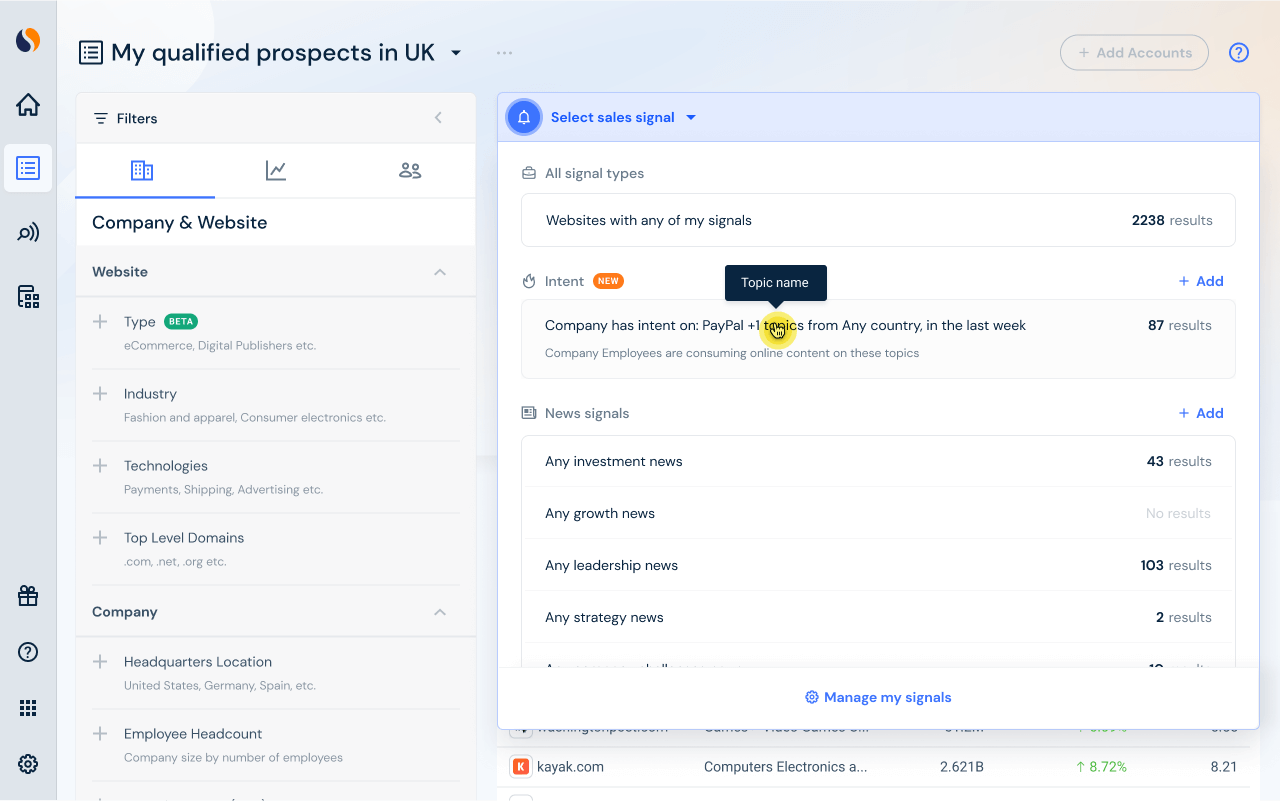
Task: Open the help circle icon in sidebar
Action: 28,652
